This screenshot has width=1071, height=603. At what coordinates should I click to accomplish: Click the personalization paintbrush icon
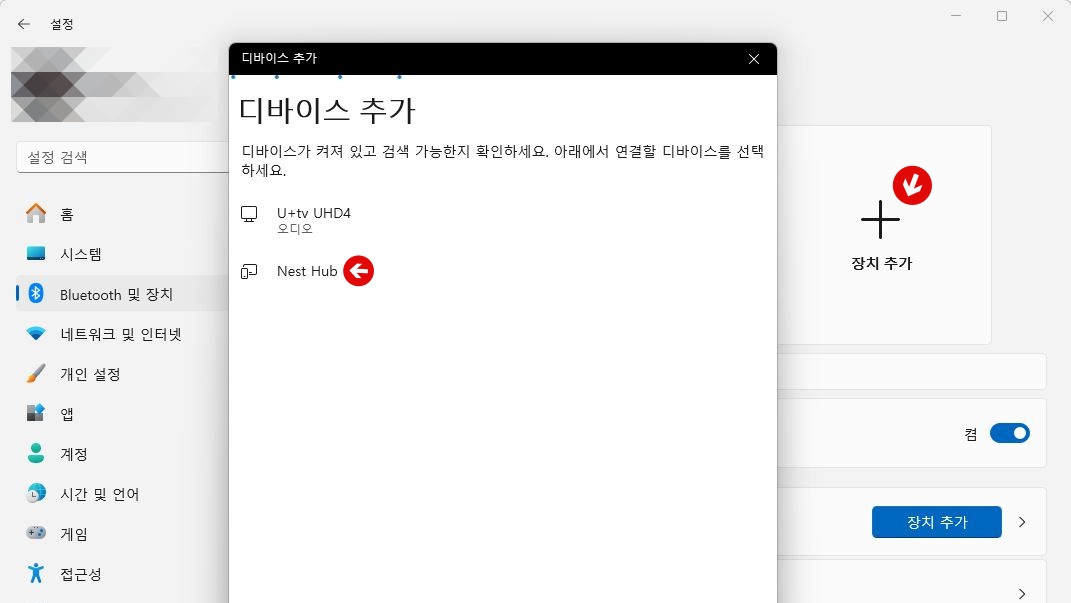tap(36, 374)
